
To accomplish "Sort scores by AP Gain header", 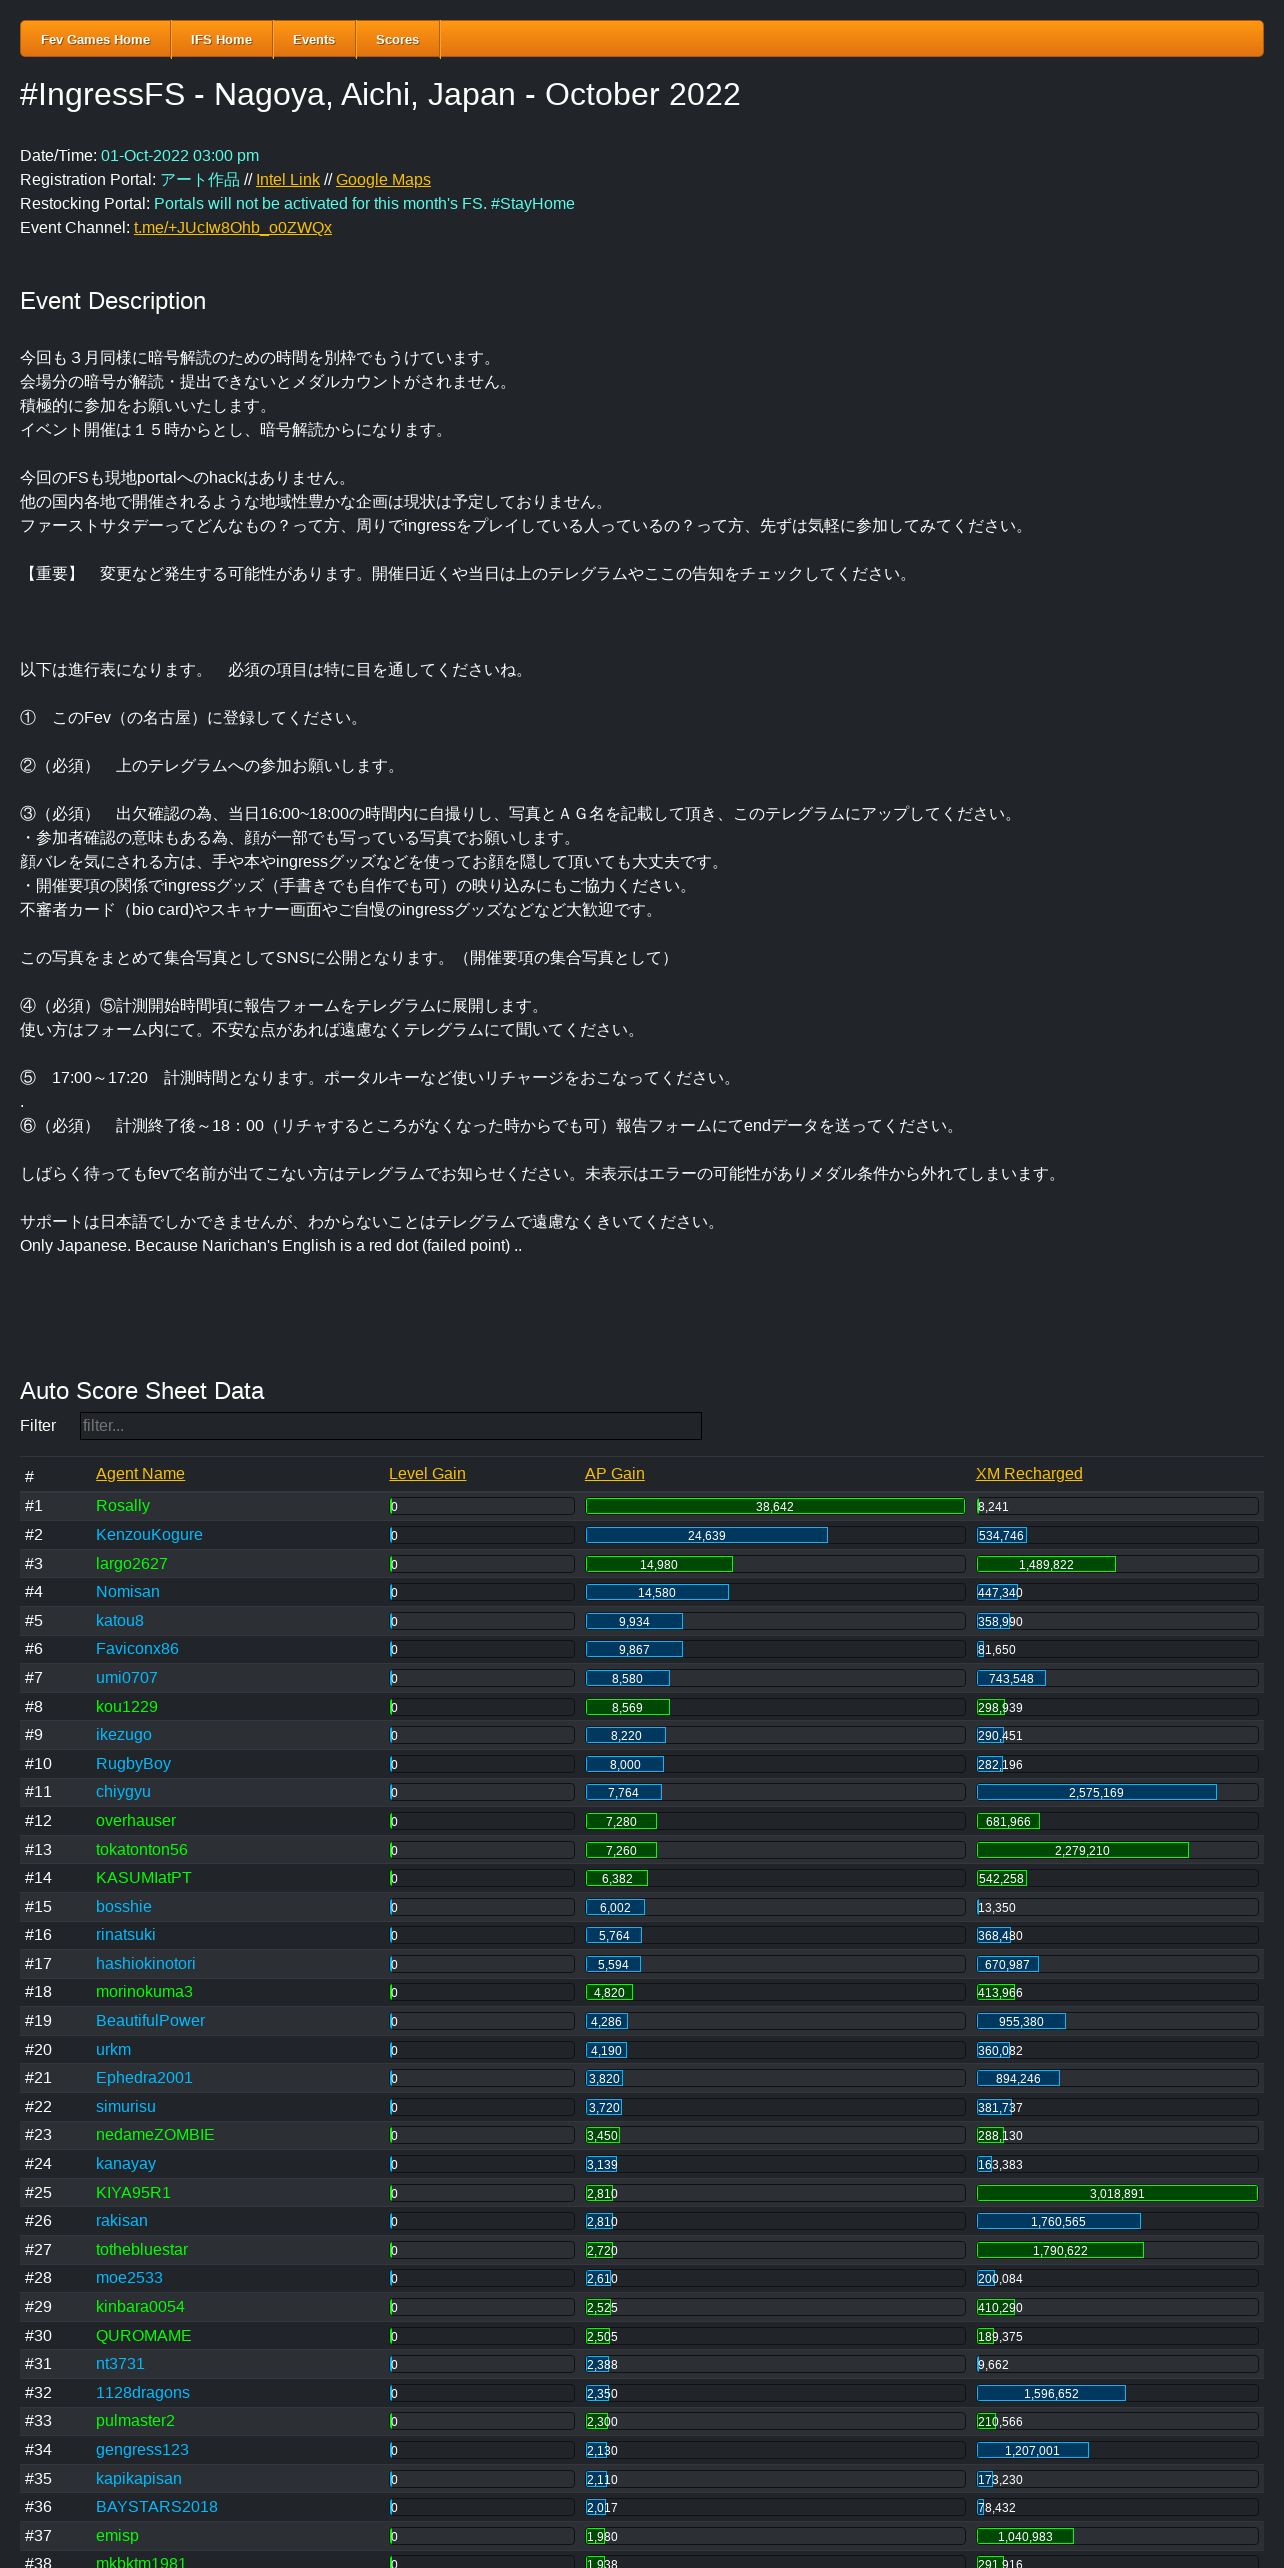I will tap(614, 1473).
